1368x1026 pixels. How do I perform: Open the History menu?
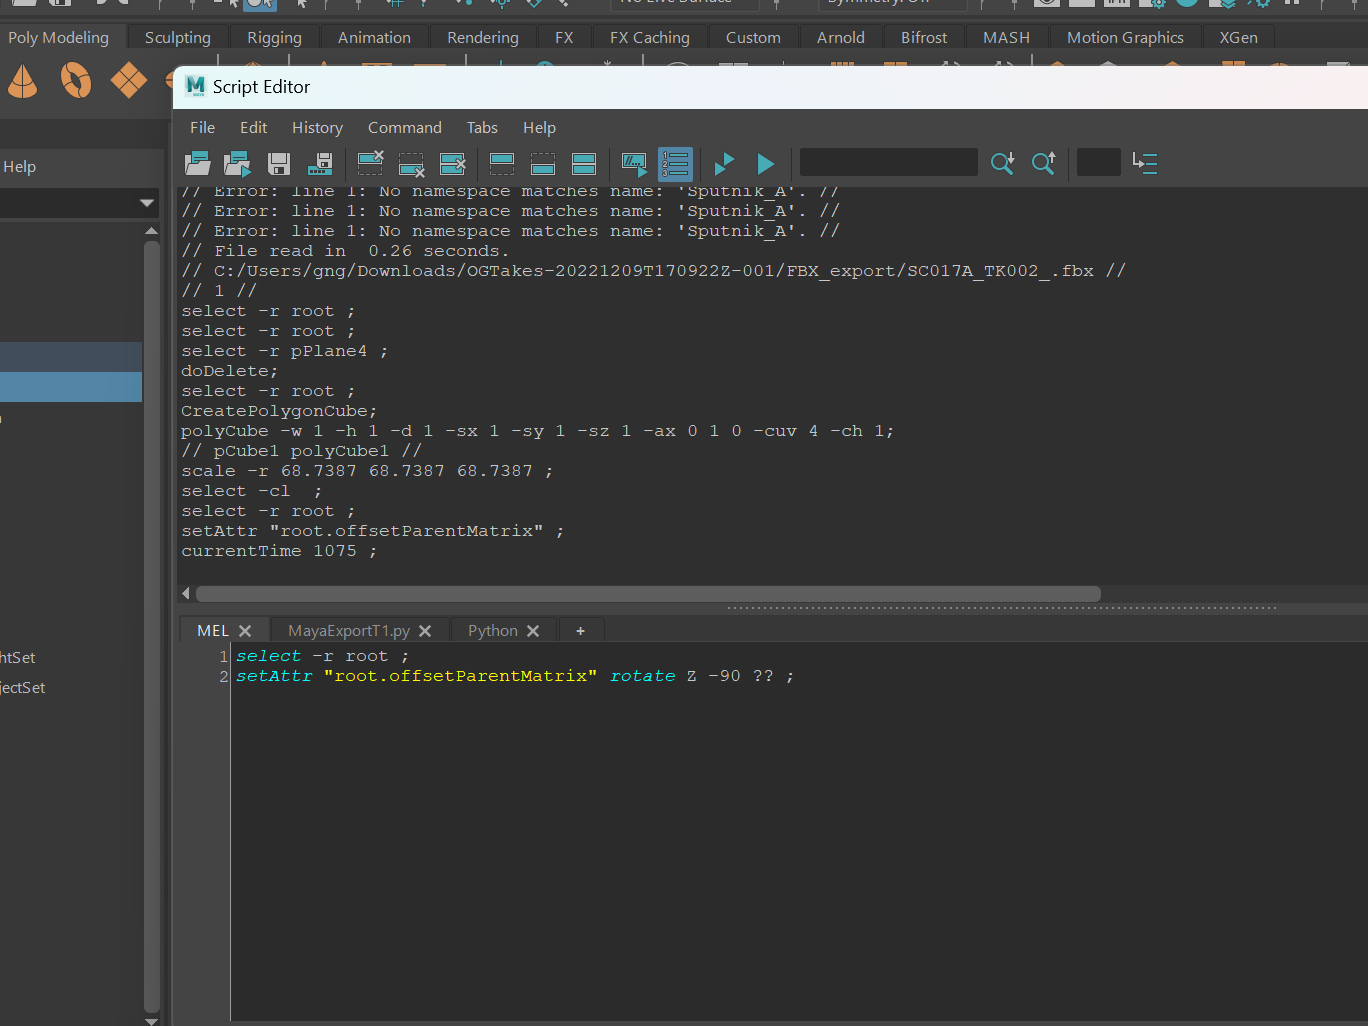[x=317, y=127]
